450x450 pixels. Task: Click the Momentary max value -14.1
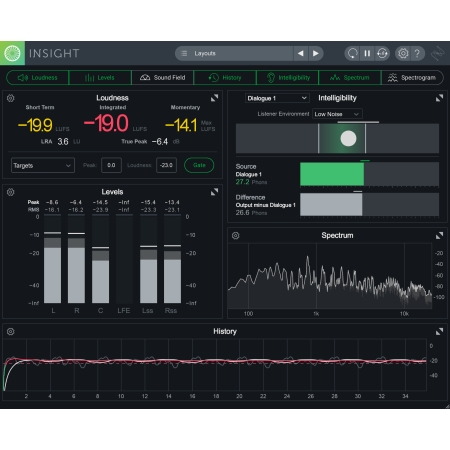click(x=181, y=125)
